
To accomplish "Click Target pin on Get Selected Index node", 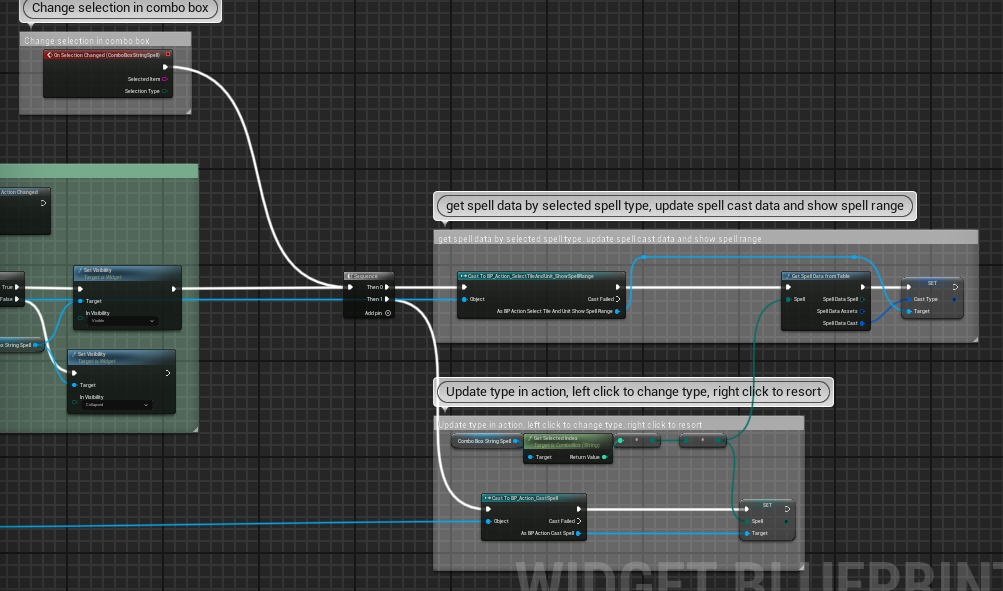I will [x=530, y=457].
